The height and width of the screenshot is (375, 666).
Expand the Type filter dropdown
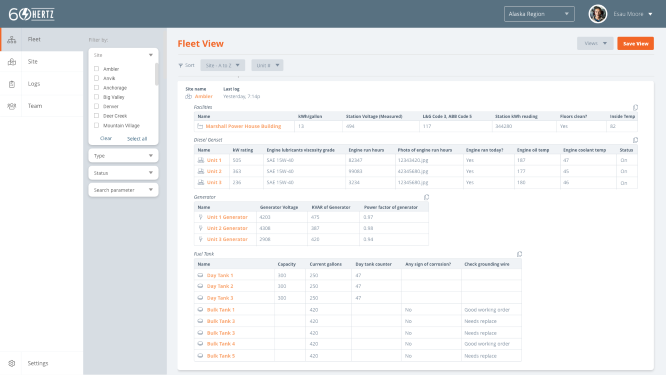click(123, 156)
